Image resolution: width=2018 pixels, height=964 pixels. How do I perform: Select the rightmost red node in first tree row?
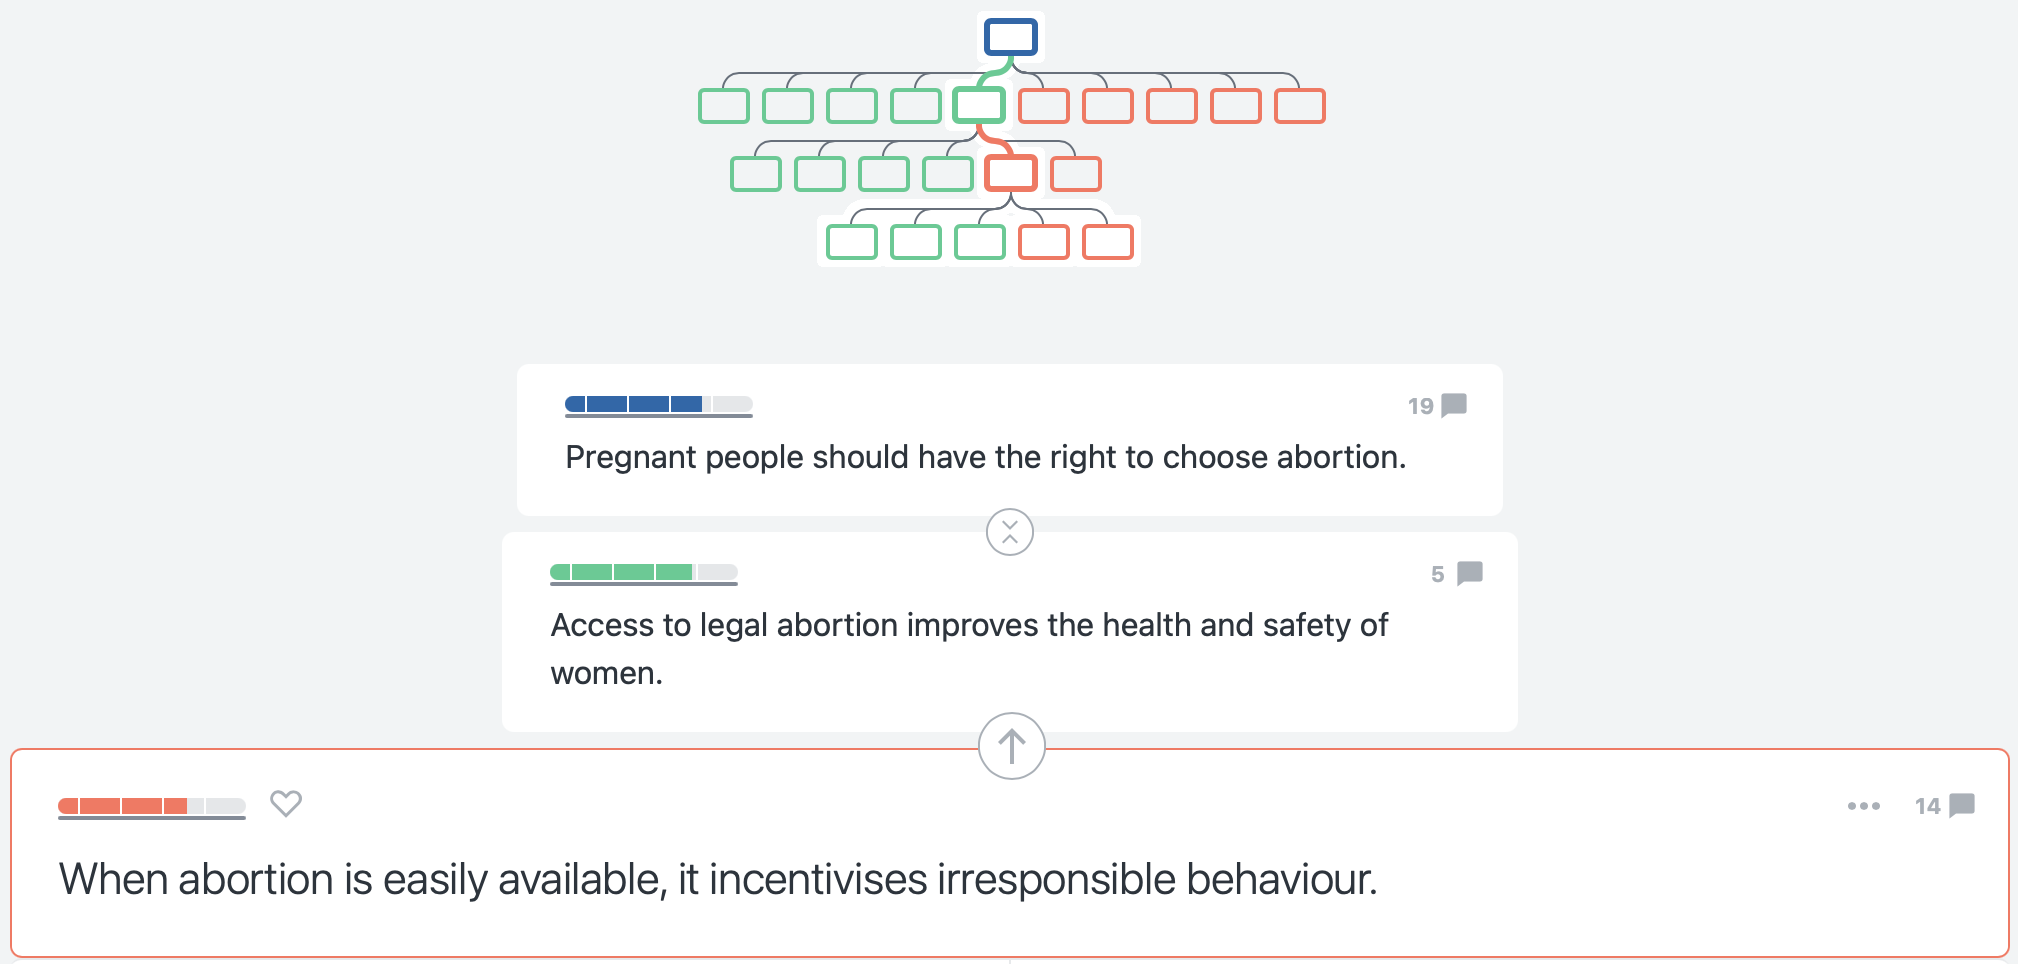(1300, 106)
